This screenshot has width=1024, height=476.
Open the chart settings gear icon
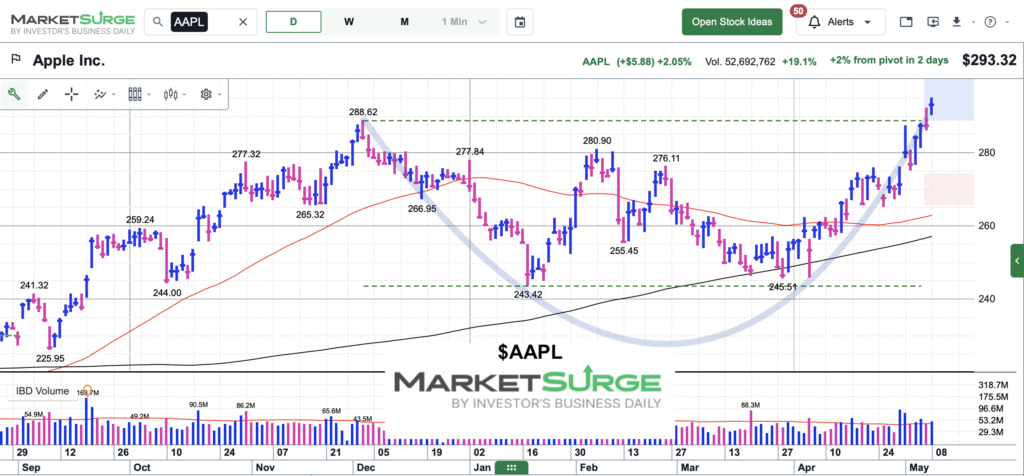coord(206,94)
